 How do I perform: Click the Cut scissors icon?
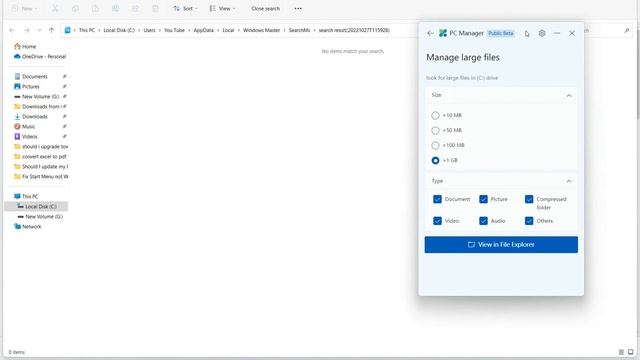(55, 9)
